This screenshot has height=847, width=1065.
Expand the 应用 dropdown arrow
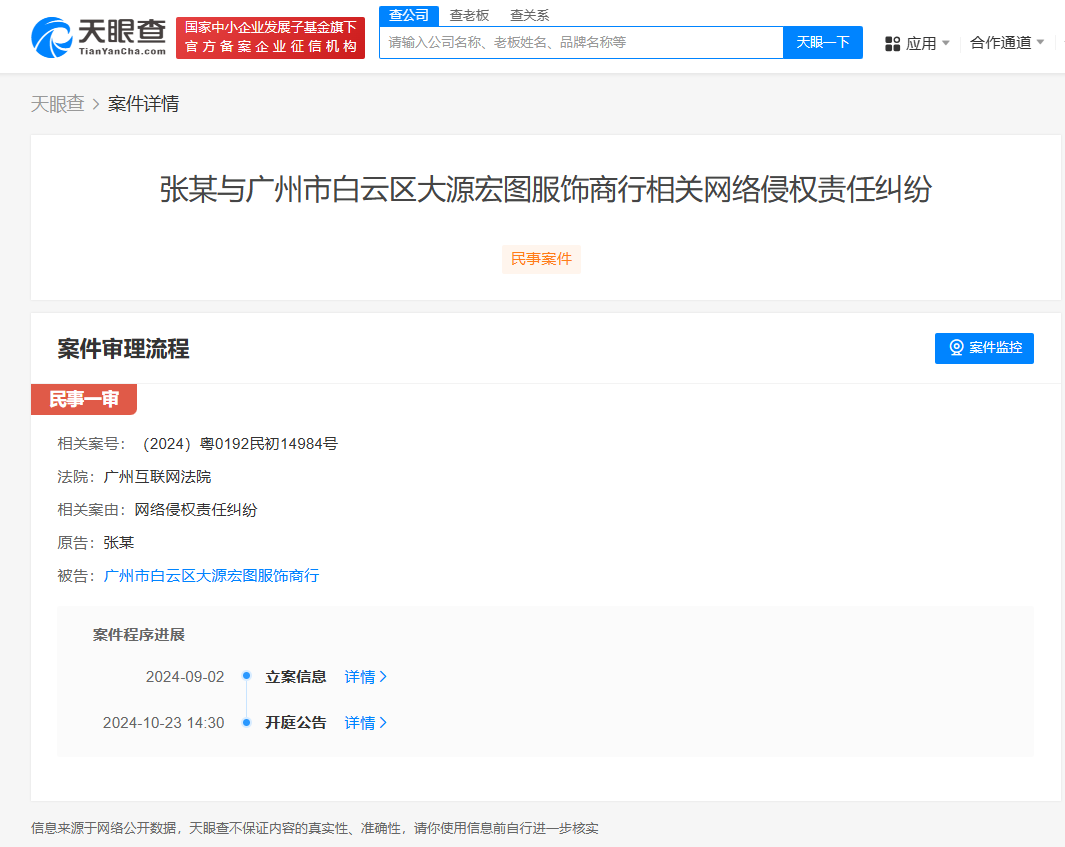(x=945, y=43)
